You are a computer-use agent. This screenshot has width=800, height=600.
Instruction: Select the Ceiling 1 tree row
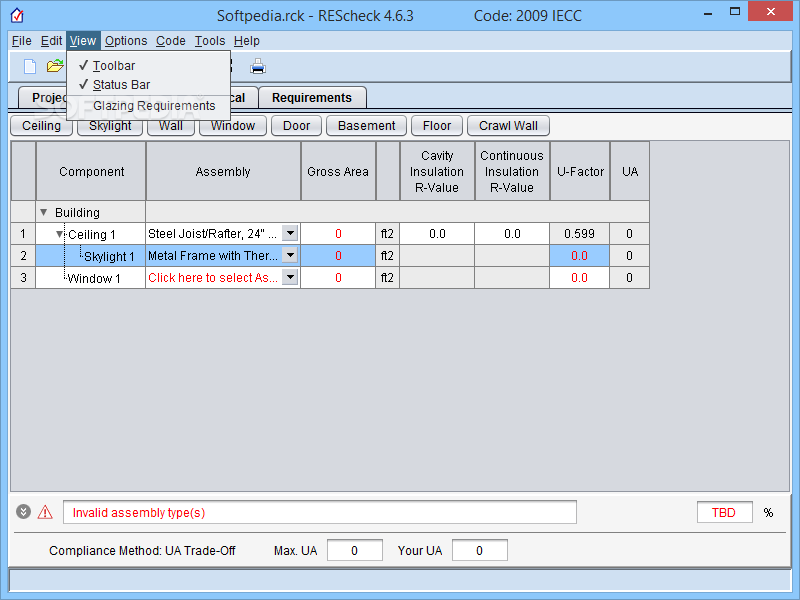point(92,235)
